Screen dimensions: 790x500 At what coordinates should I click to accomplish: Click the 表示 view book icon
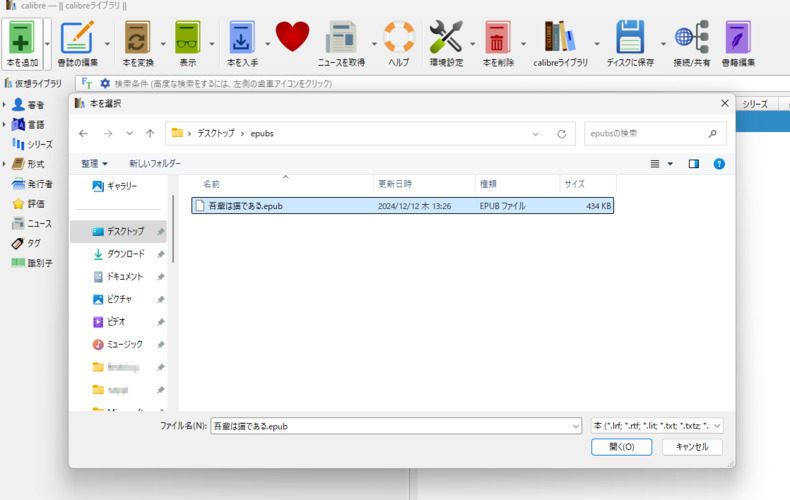click(x=187, y=37)
